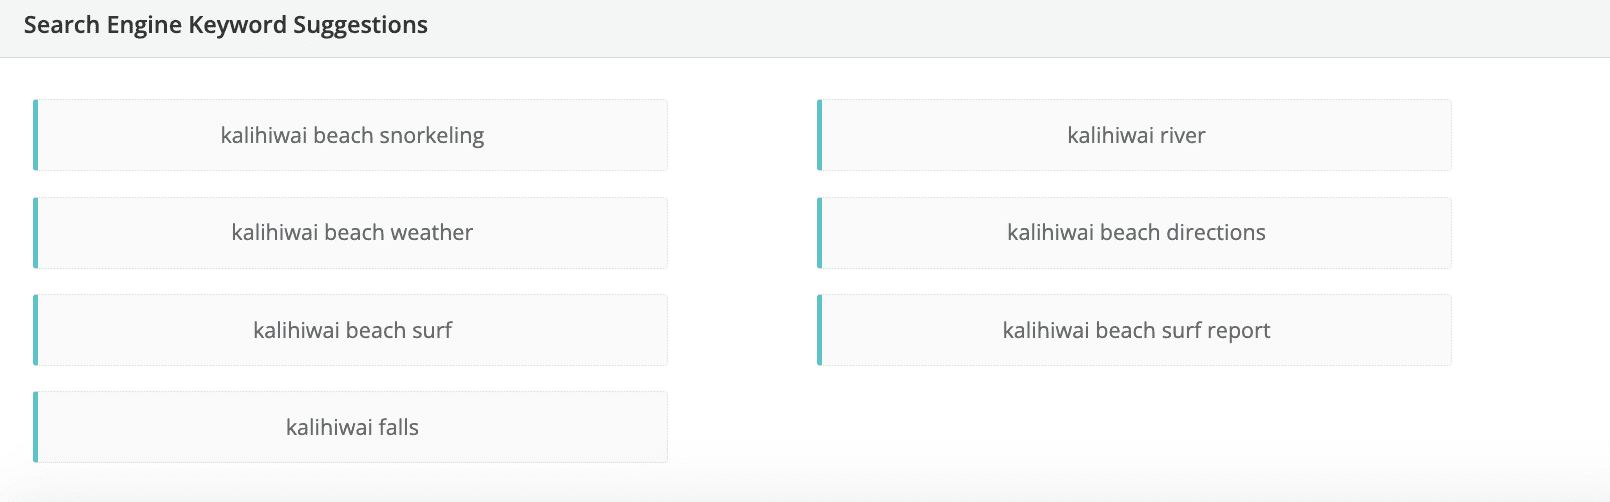Select the 'kalihiwai river' keyword suggestion
The image size is (1610, 502).
pos(1136,135)
